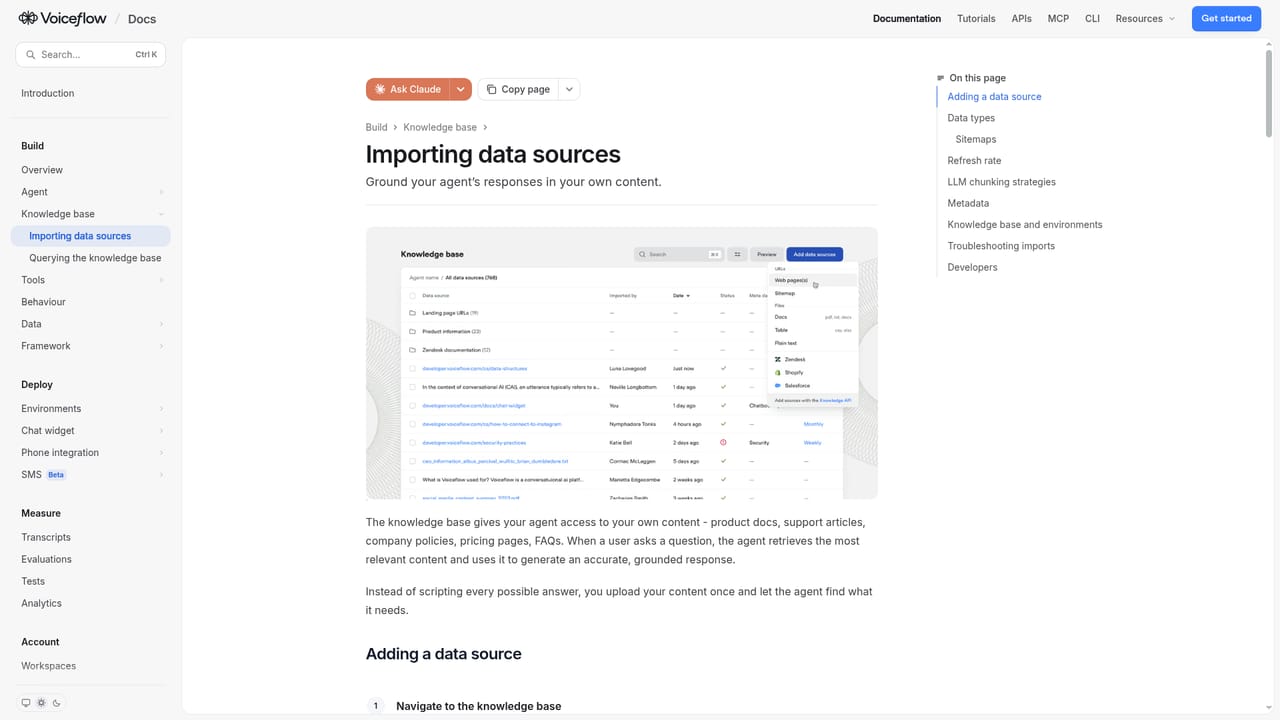
Task: Open the Copy page dropdown arrow
Action: point(569,89)
